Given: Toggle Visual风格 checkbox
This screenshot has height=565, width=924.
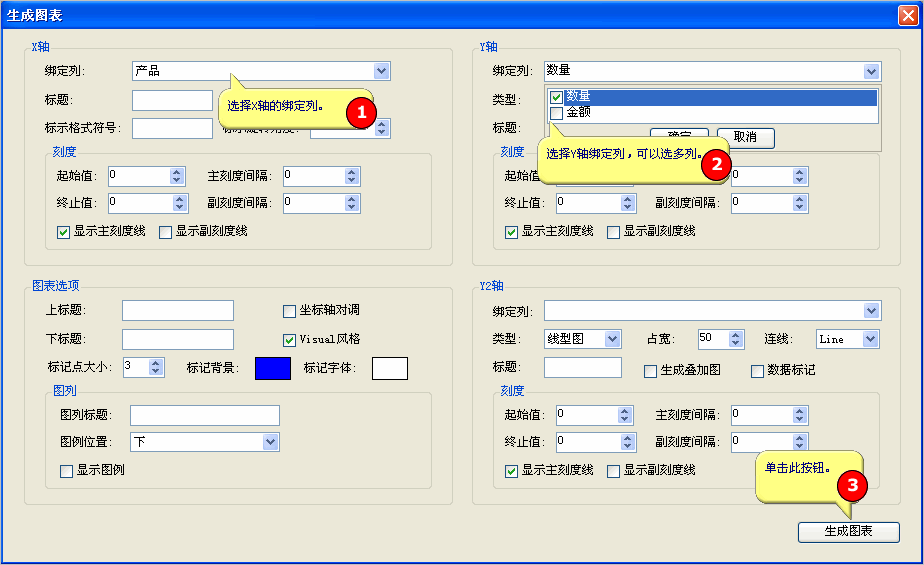Looking at the screenshot, I should [x=290, y=339].
